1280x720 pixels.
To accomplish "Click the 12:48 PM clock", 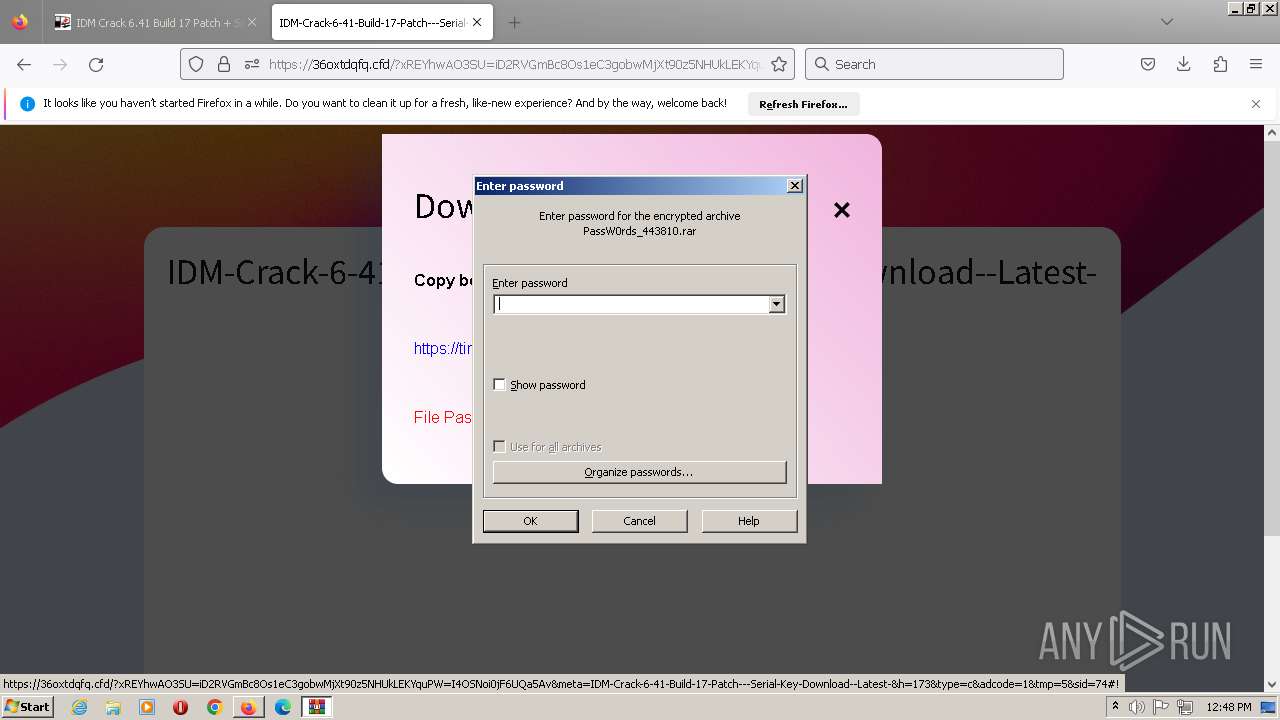I will [x=1229, y=707].
